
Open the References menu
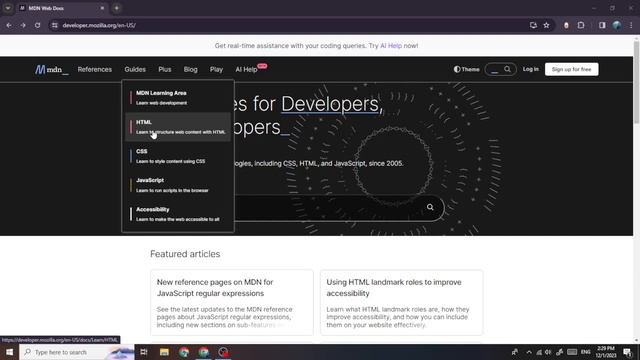coord(95,69)
